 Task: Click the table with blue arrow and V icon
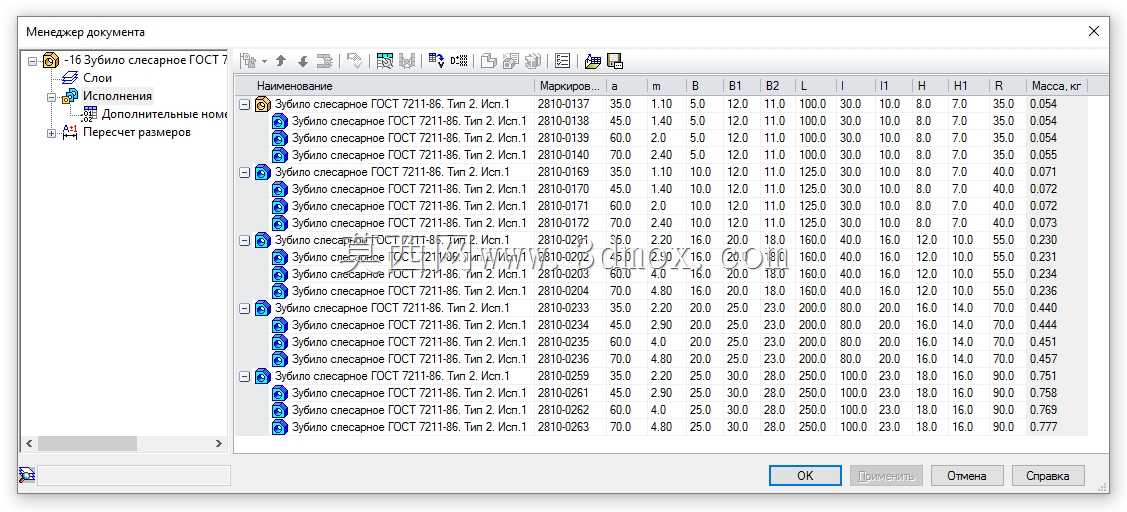tap(436, 62)
